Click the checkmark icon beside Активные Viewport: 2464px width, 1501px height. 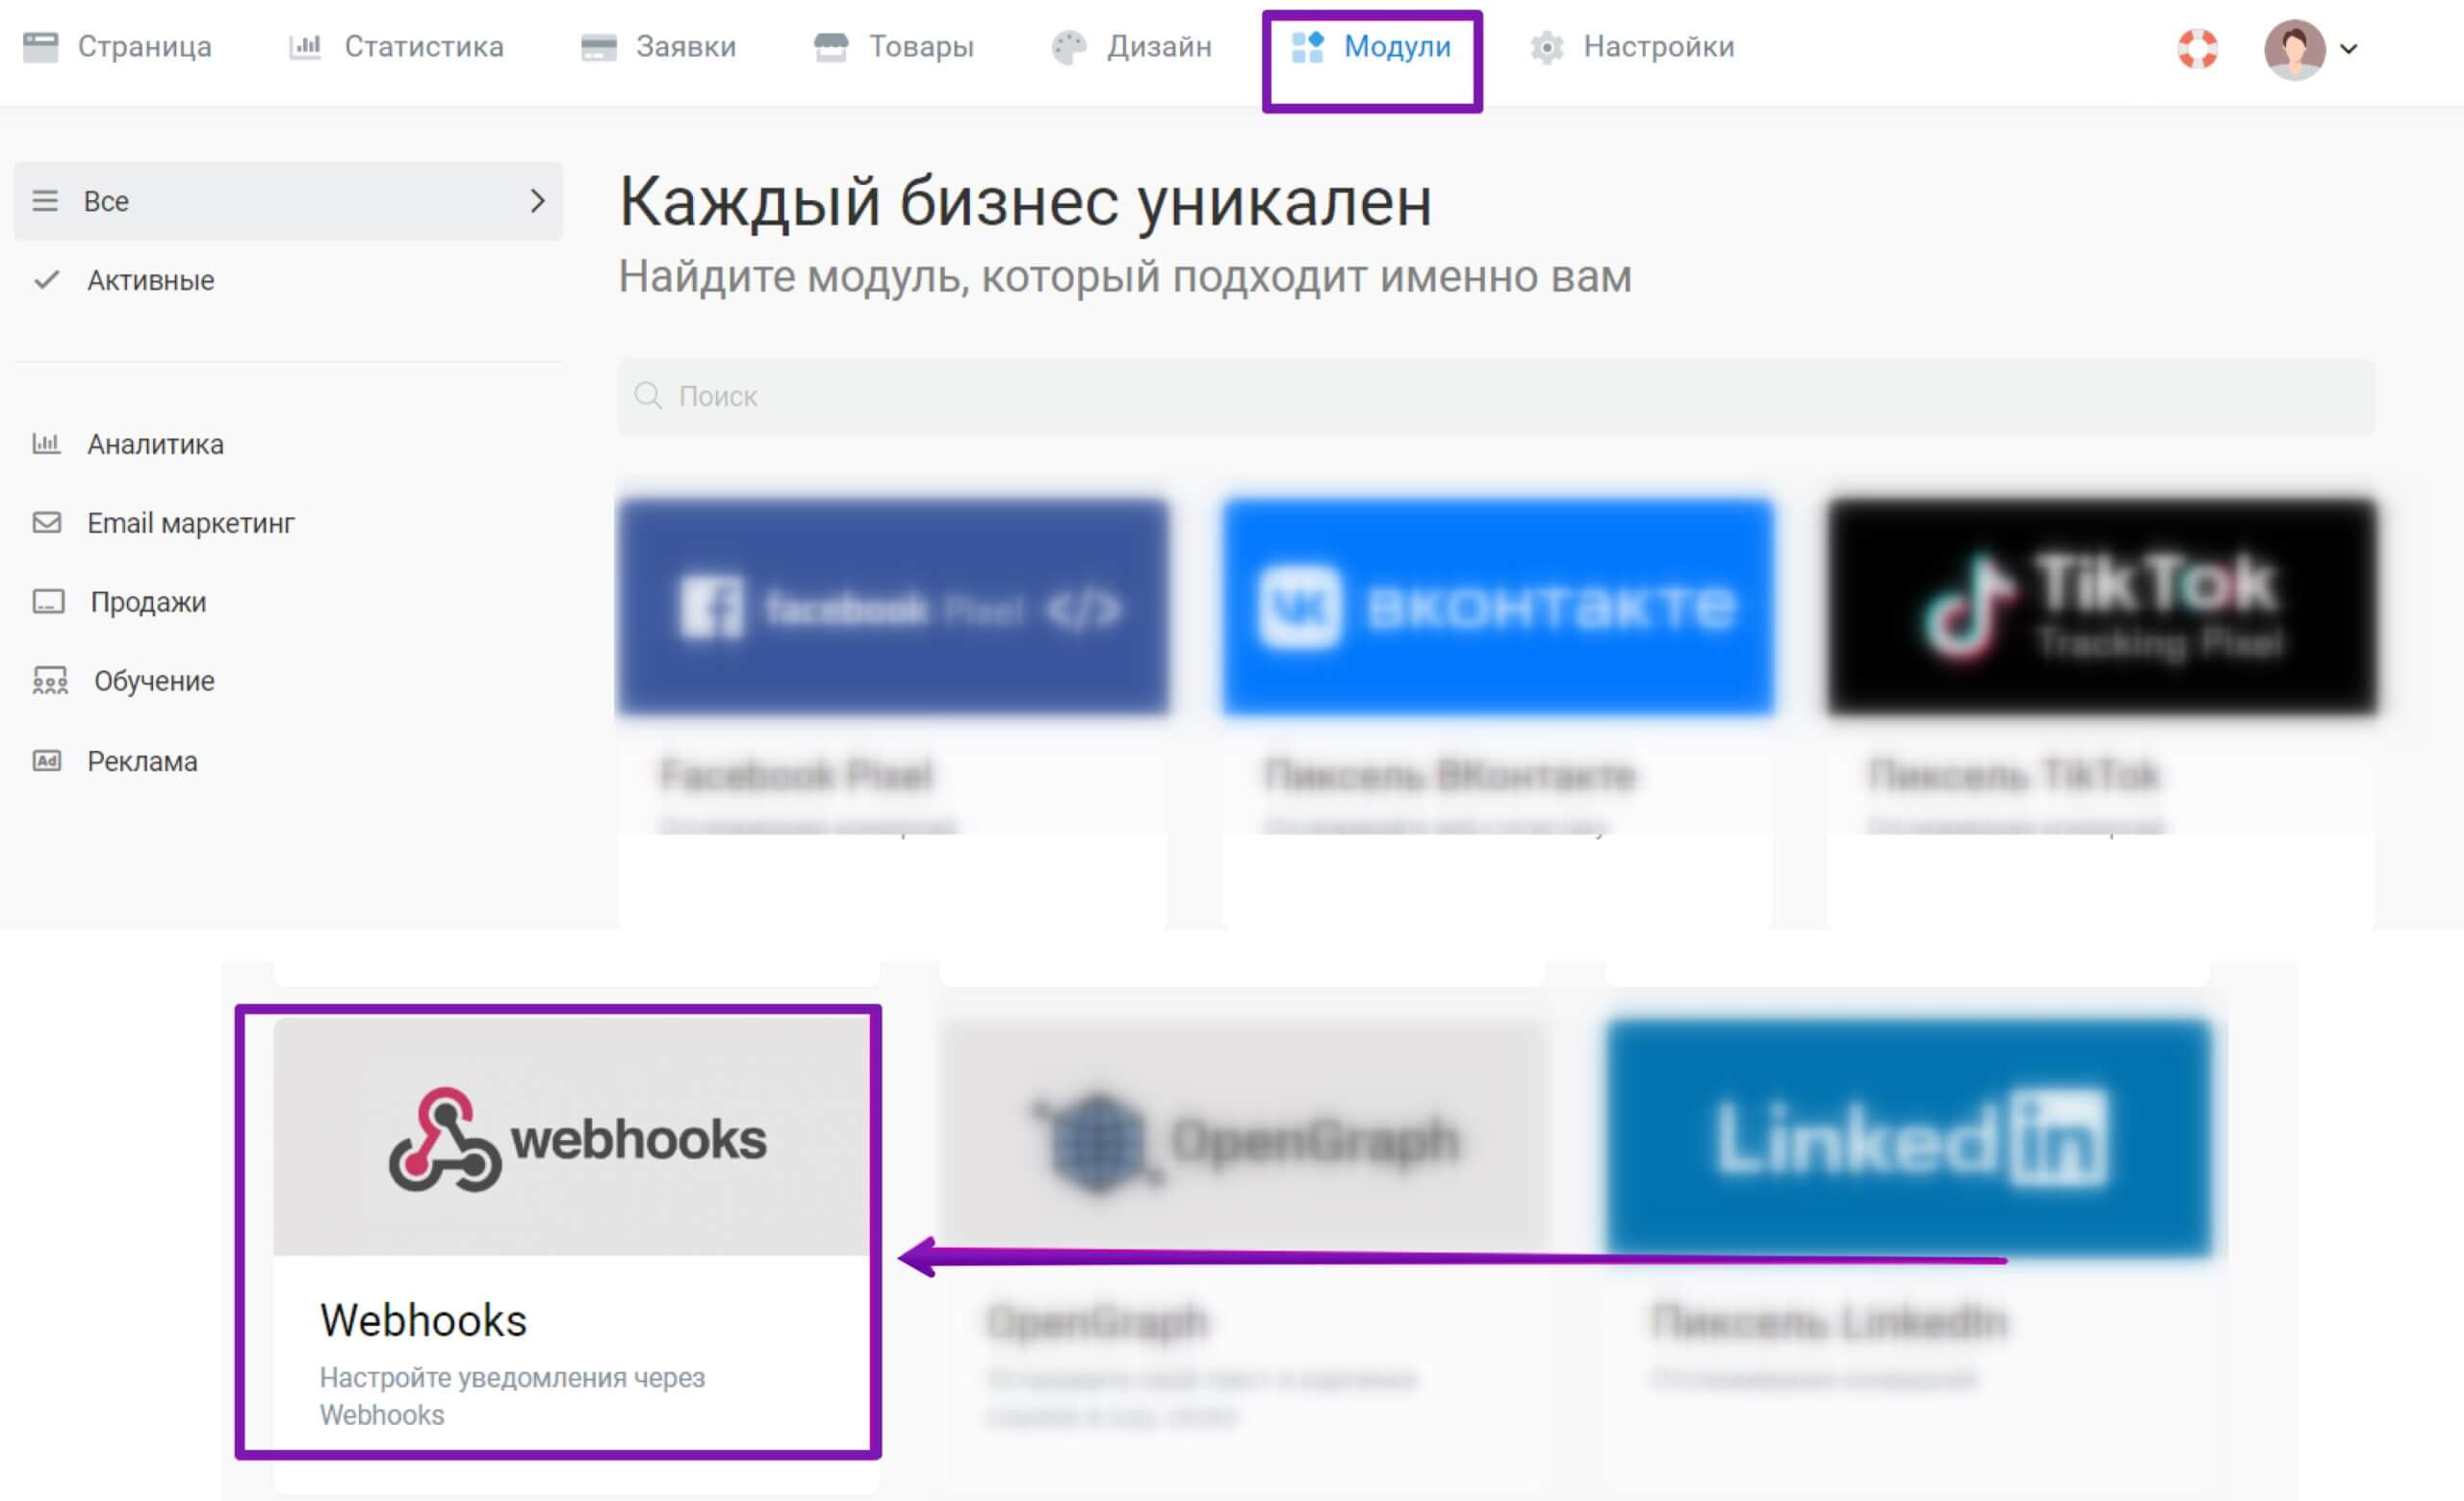pyautogui.click(x=46, y=279)
